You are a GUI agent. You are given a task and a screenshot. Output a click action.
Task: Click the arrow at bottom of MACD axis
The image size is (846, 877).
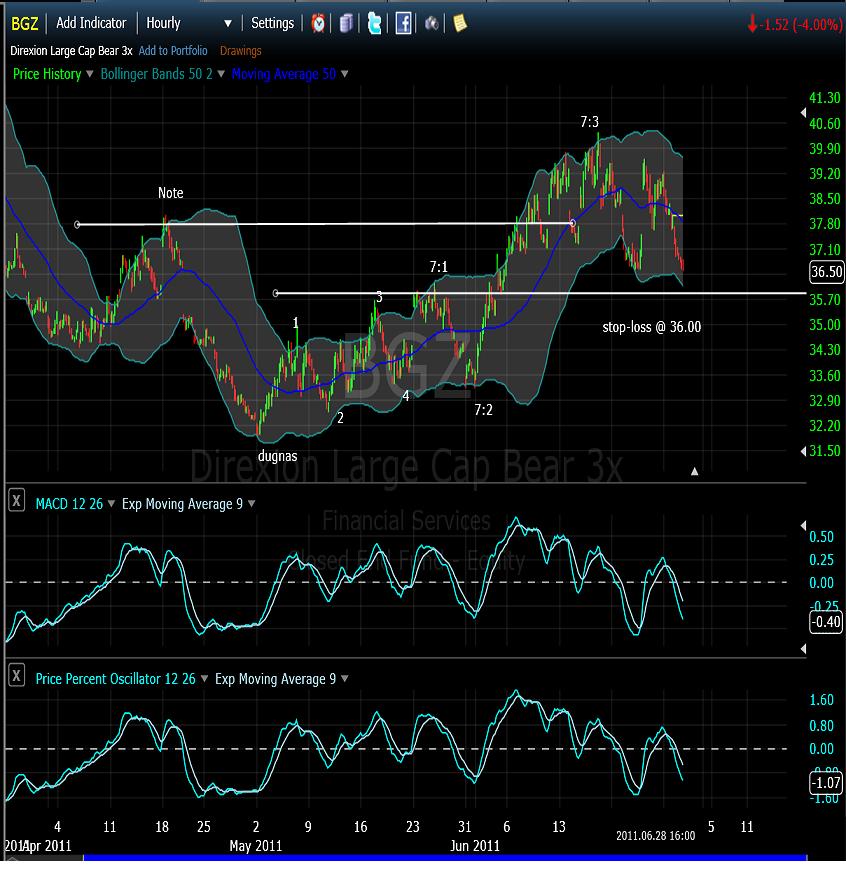pyautogui.click(x=803, y=648)
